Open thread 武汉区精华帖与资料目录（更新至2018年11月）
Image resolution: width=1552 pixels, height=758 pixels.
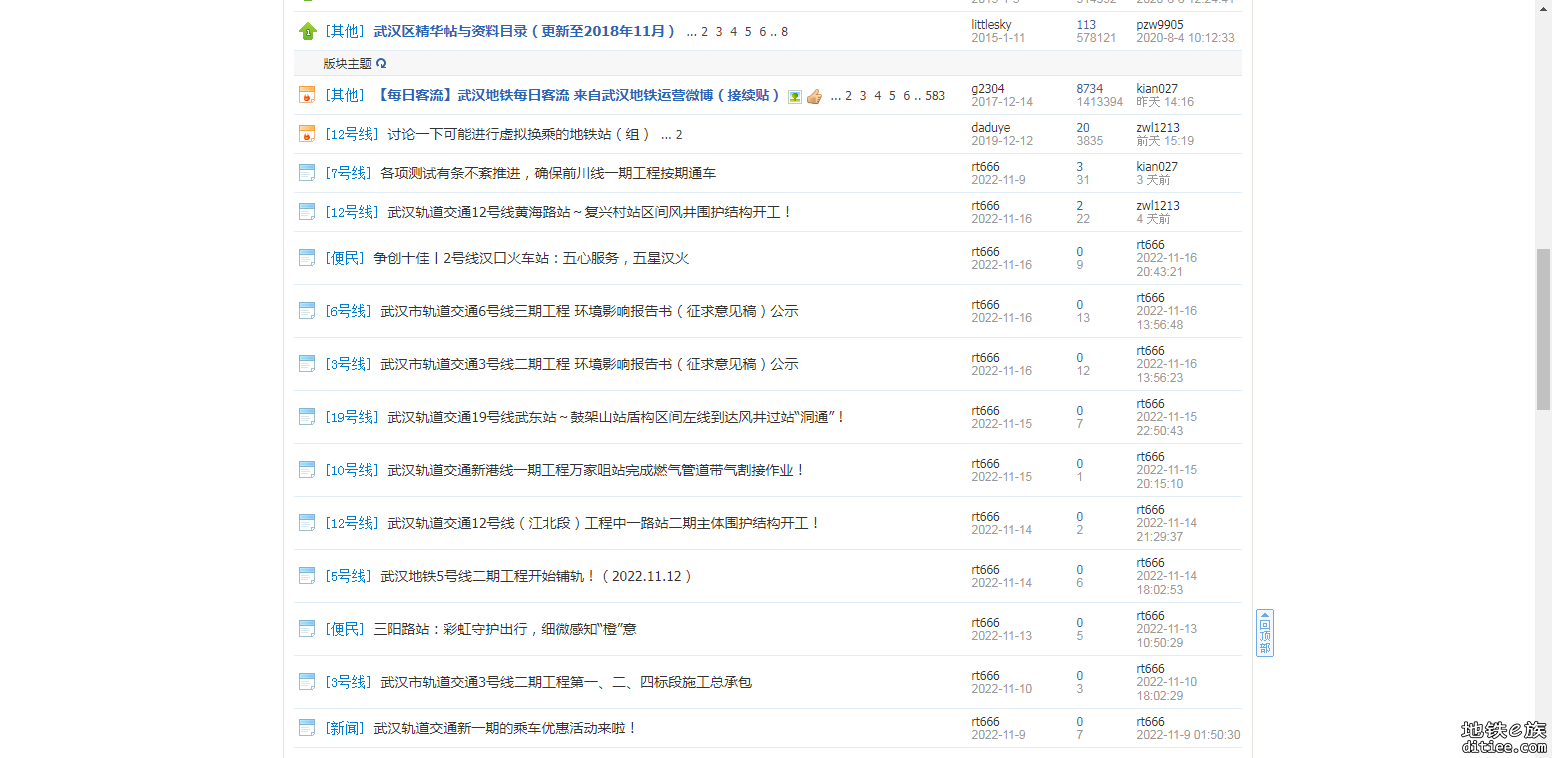pos(525,32)
